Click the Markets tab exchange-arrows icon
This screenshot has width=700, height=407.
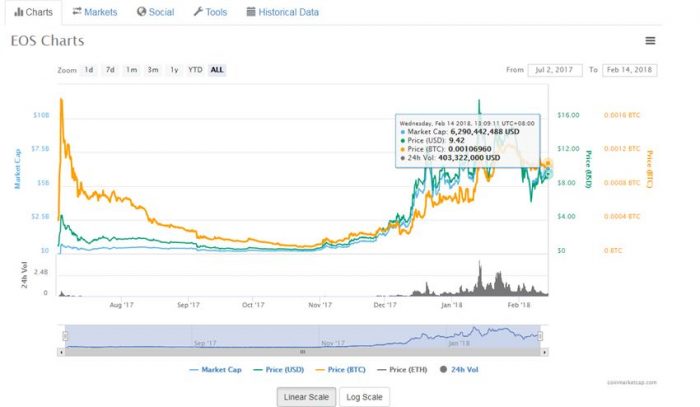(77, 11)
